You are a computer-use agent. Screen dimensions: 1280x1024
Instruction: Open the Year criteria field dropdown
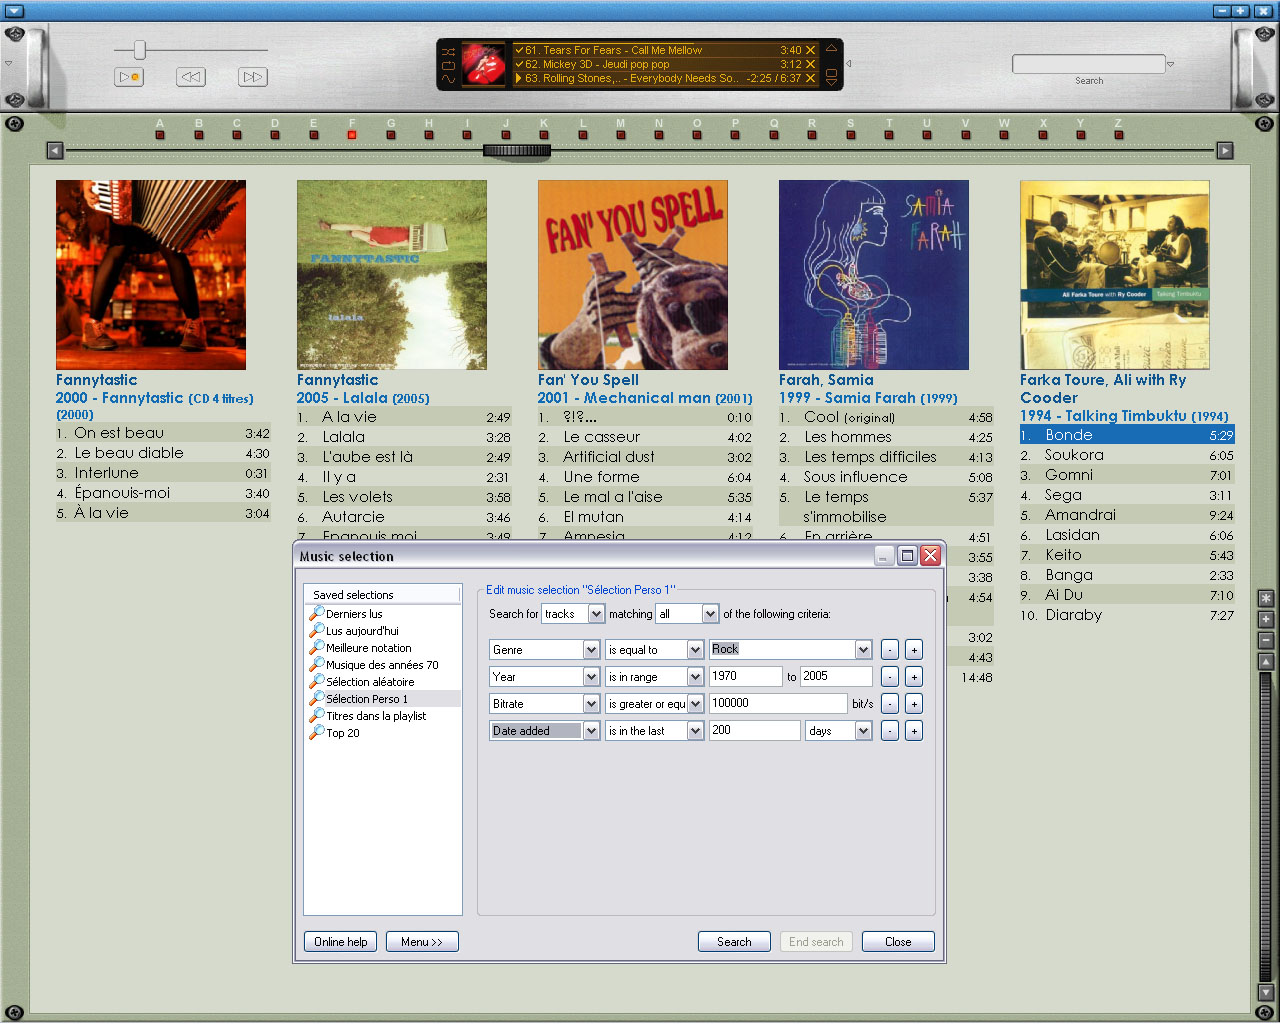coord(591,677)
